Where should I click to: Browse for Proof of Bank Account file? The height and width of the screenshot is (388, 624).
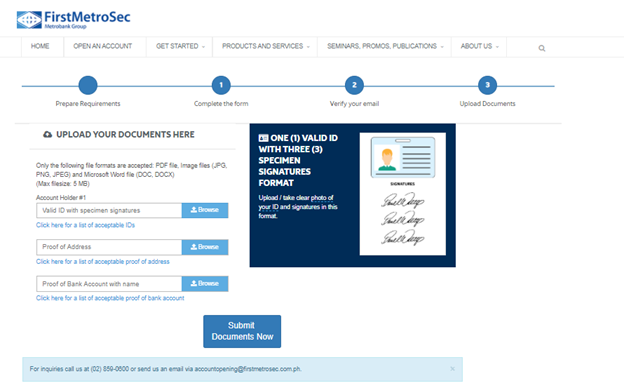[x=205, y=284]
